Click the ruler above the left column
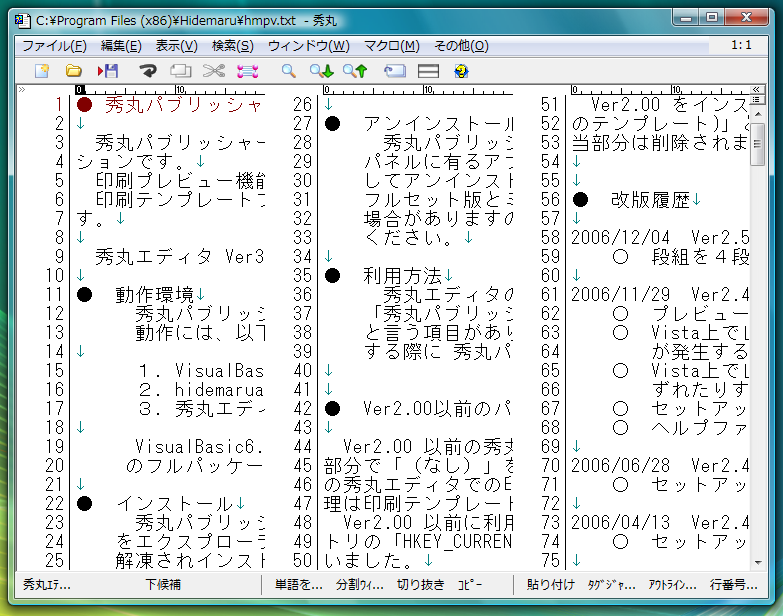Viewport: 783px width, 616px height. [170, 90]
